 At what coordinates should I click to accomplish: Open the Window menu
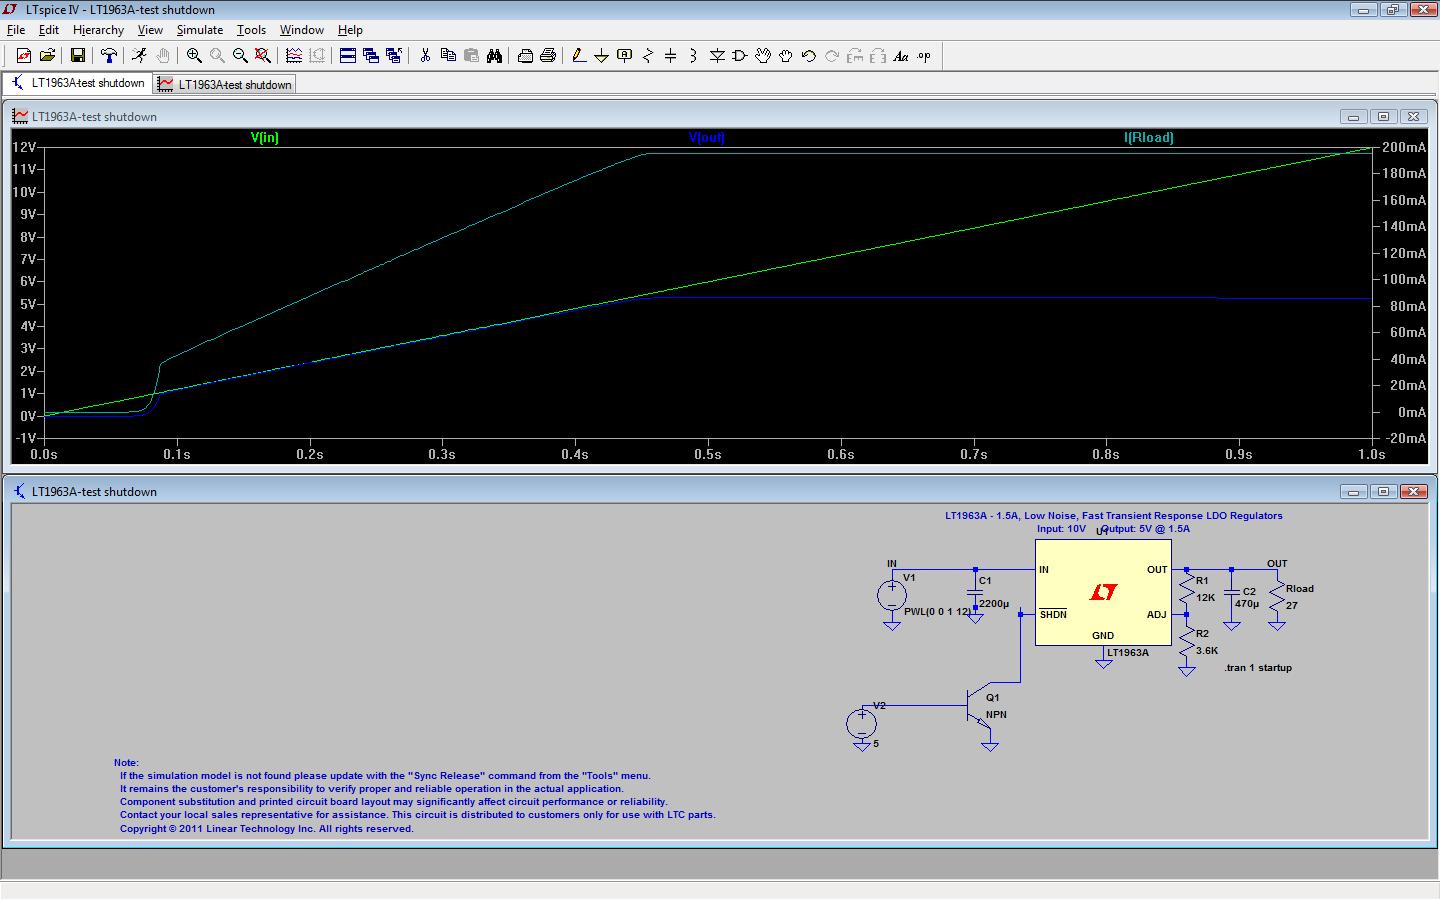tap(301, 30)
